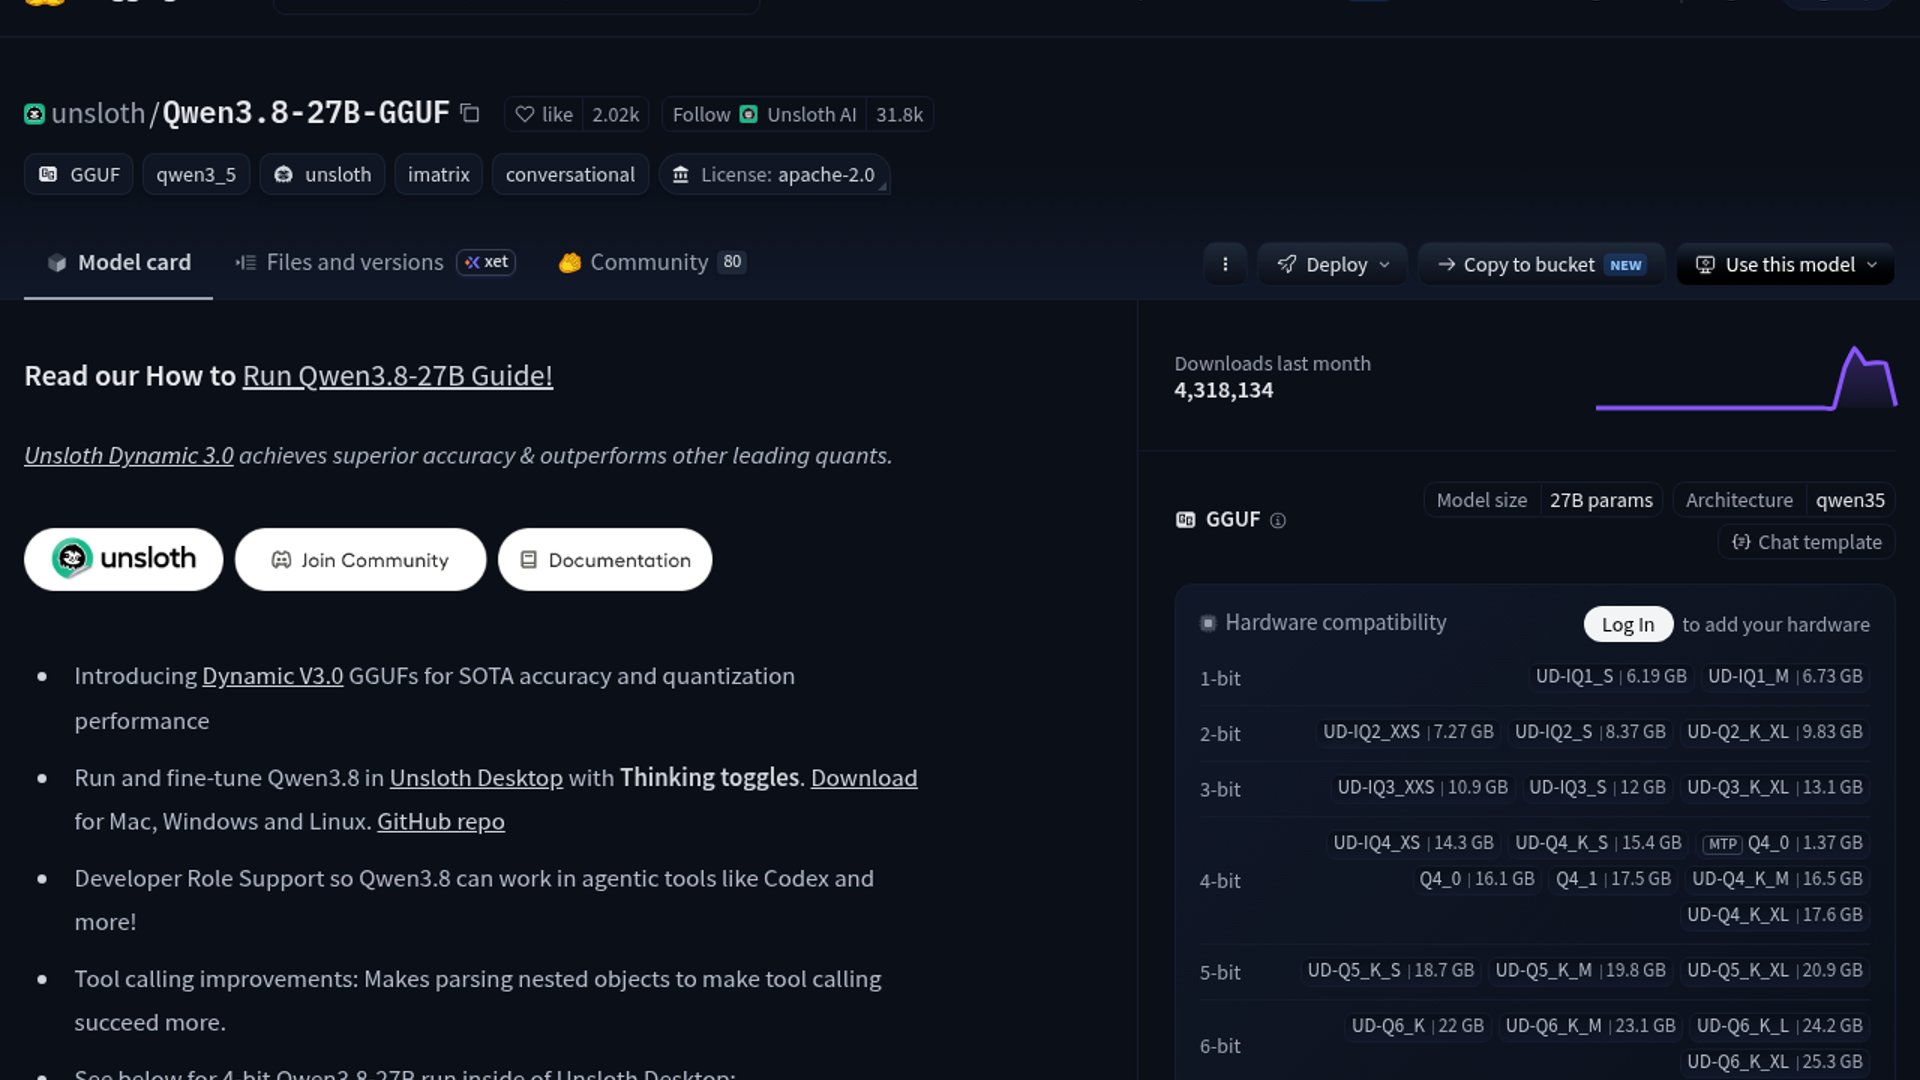Select the UD-Q4_K_XL 17.6 GB quant
The image size is (1920, 1080).
[1775, 915]
